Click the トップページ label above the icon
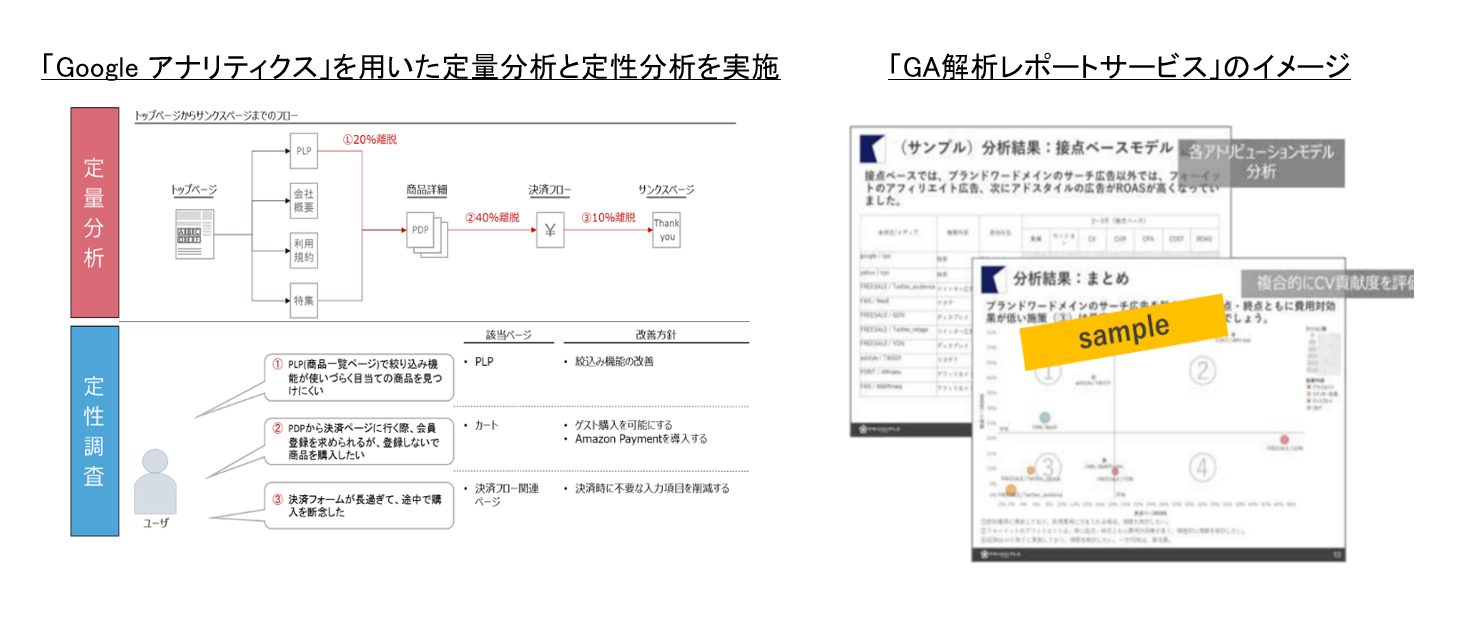Screen dimensions: 1469x628 [194, 189]
